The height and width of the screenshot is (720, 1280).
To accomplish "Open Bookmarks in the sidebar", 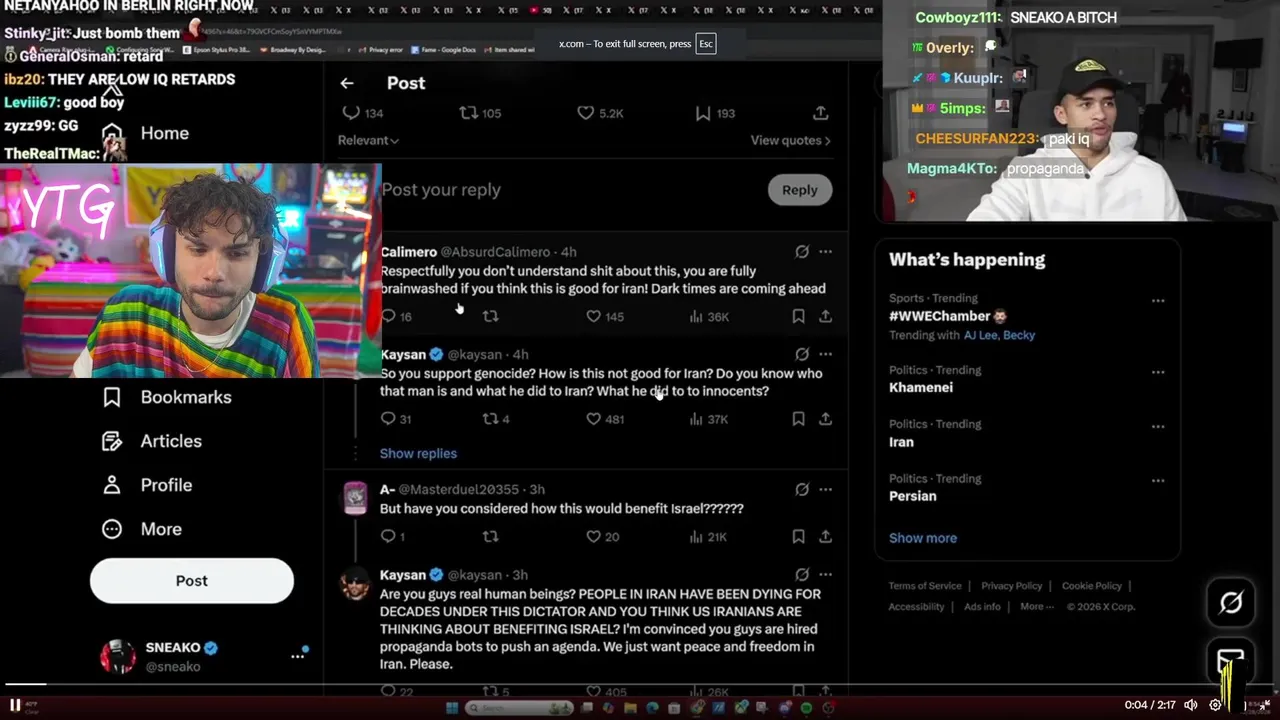I will (x=167, y=397).
